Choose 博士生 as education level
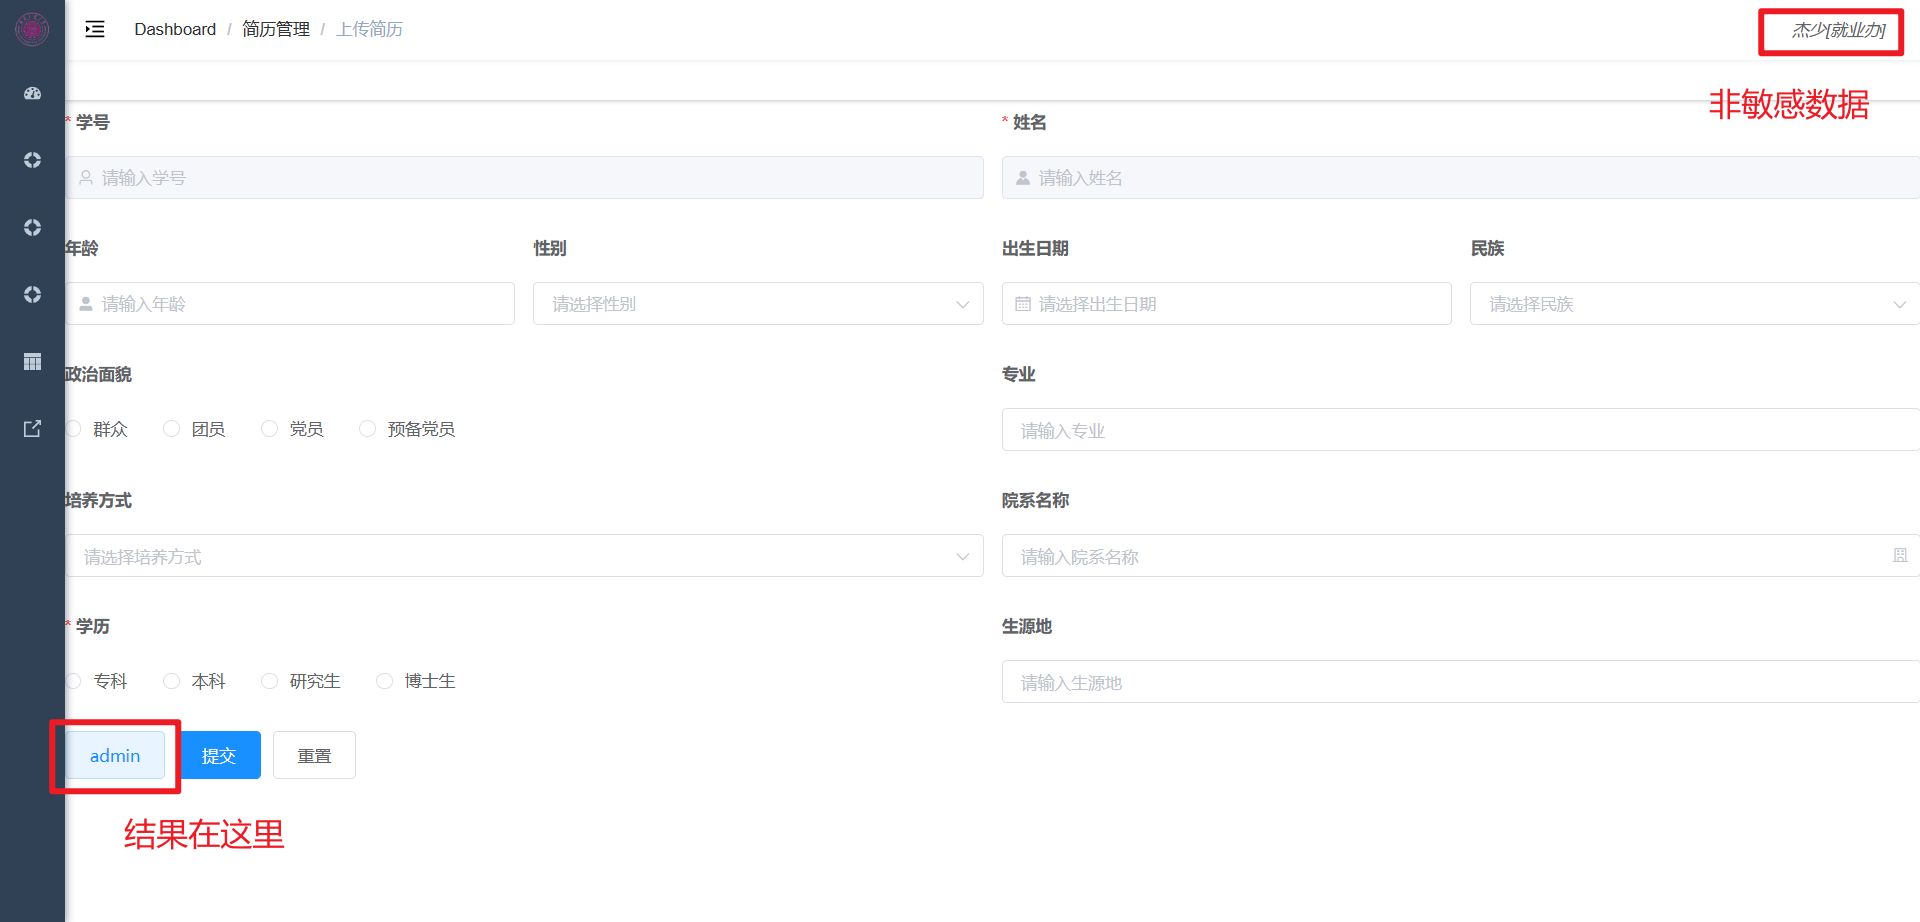This screenshot has width=1920, height=922. (x=384, y=681)
